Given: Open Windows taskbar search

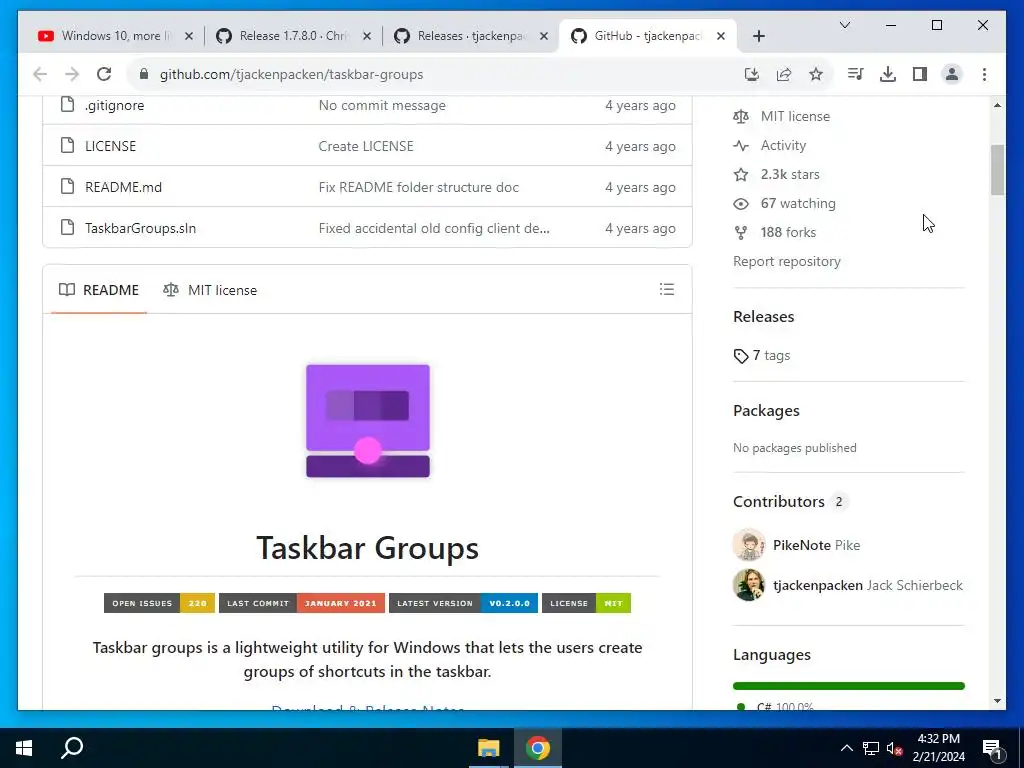Looking at the screenshot, I should (x=72, y=748).
